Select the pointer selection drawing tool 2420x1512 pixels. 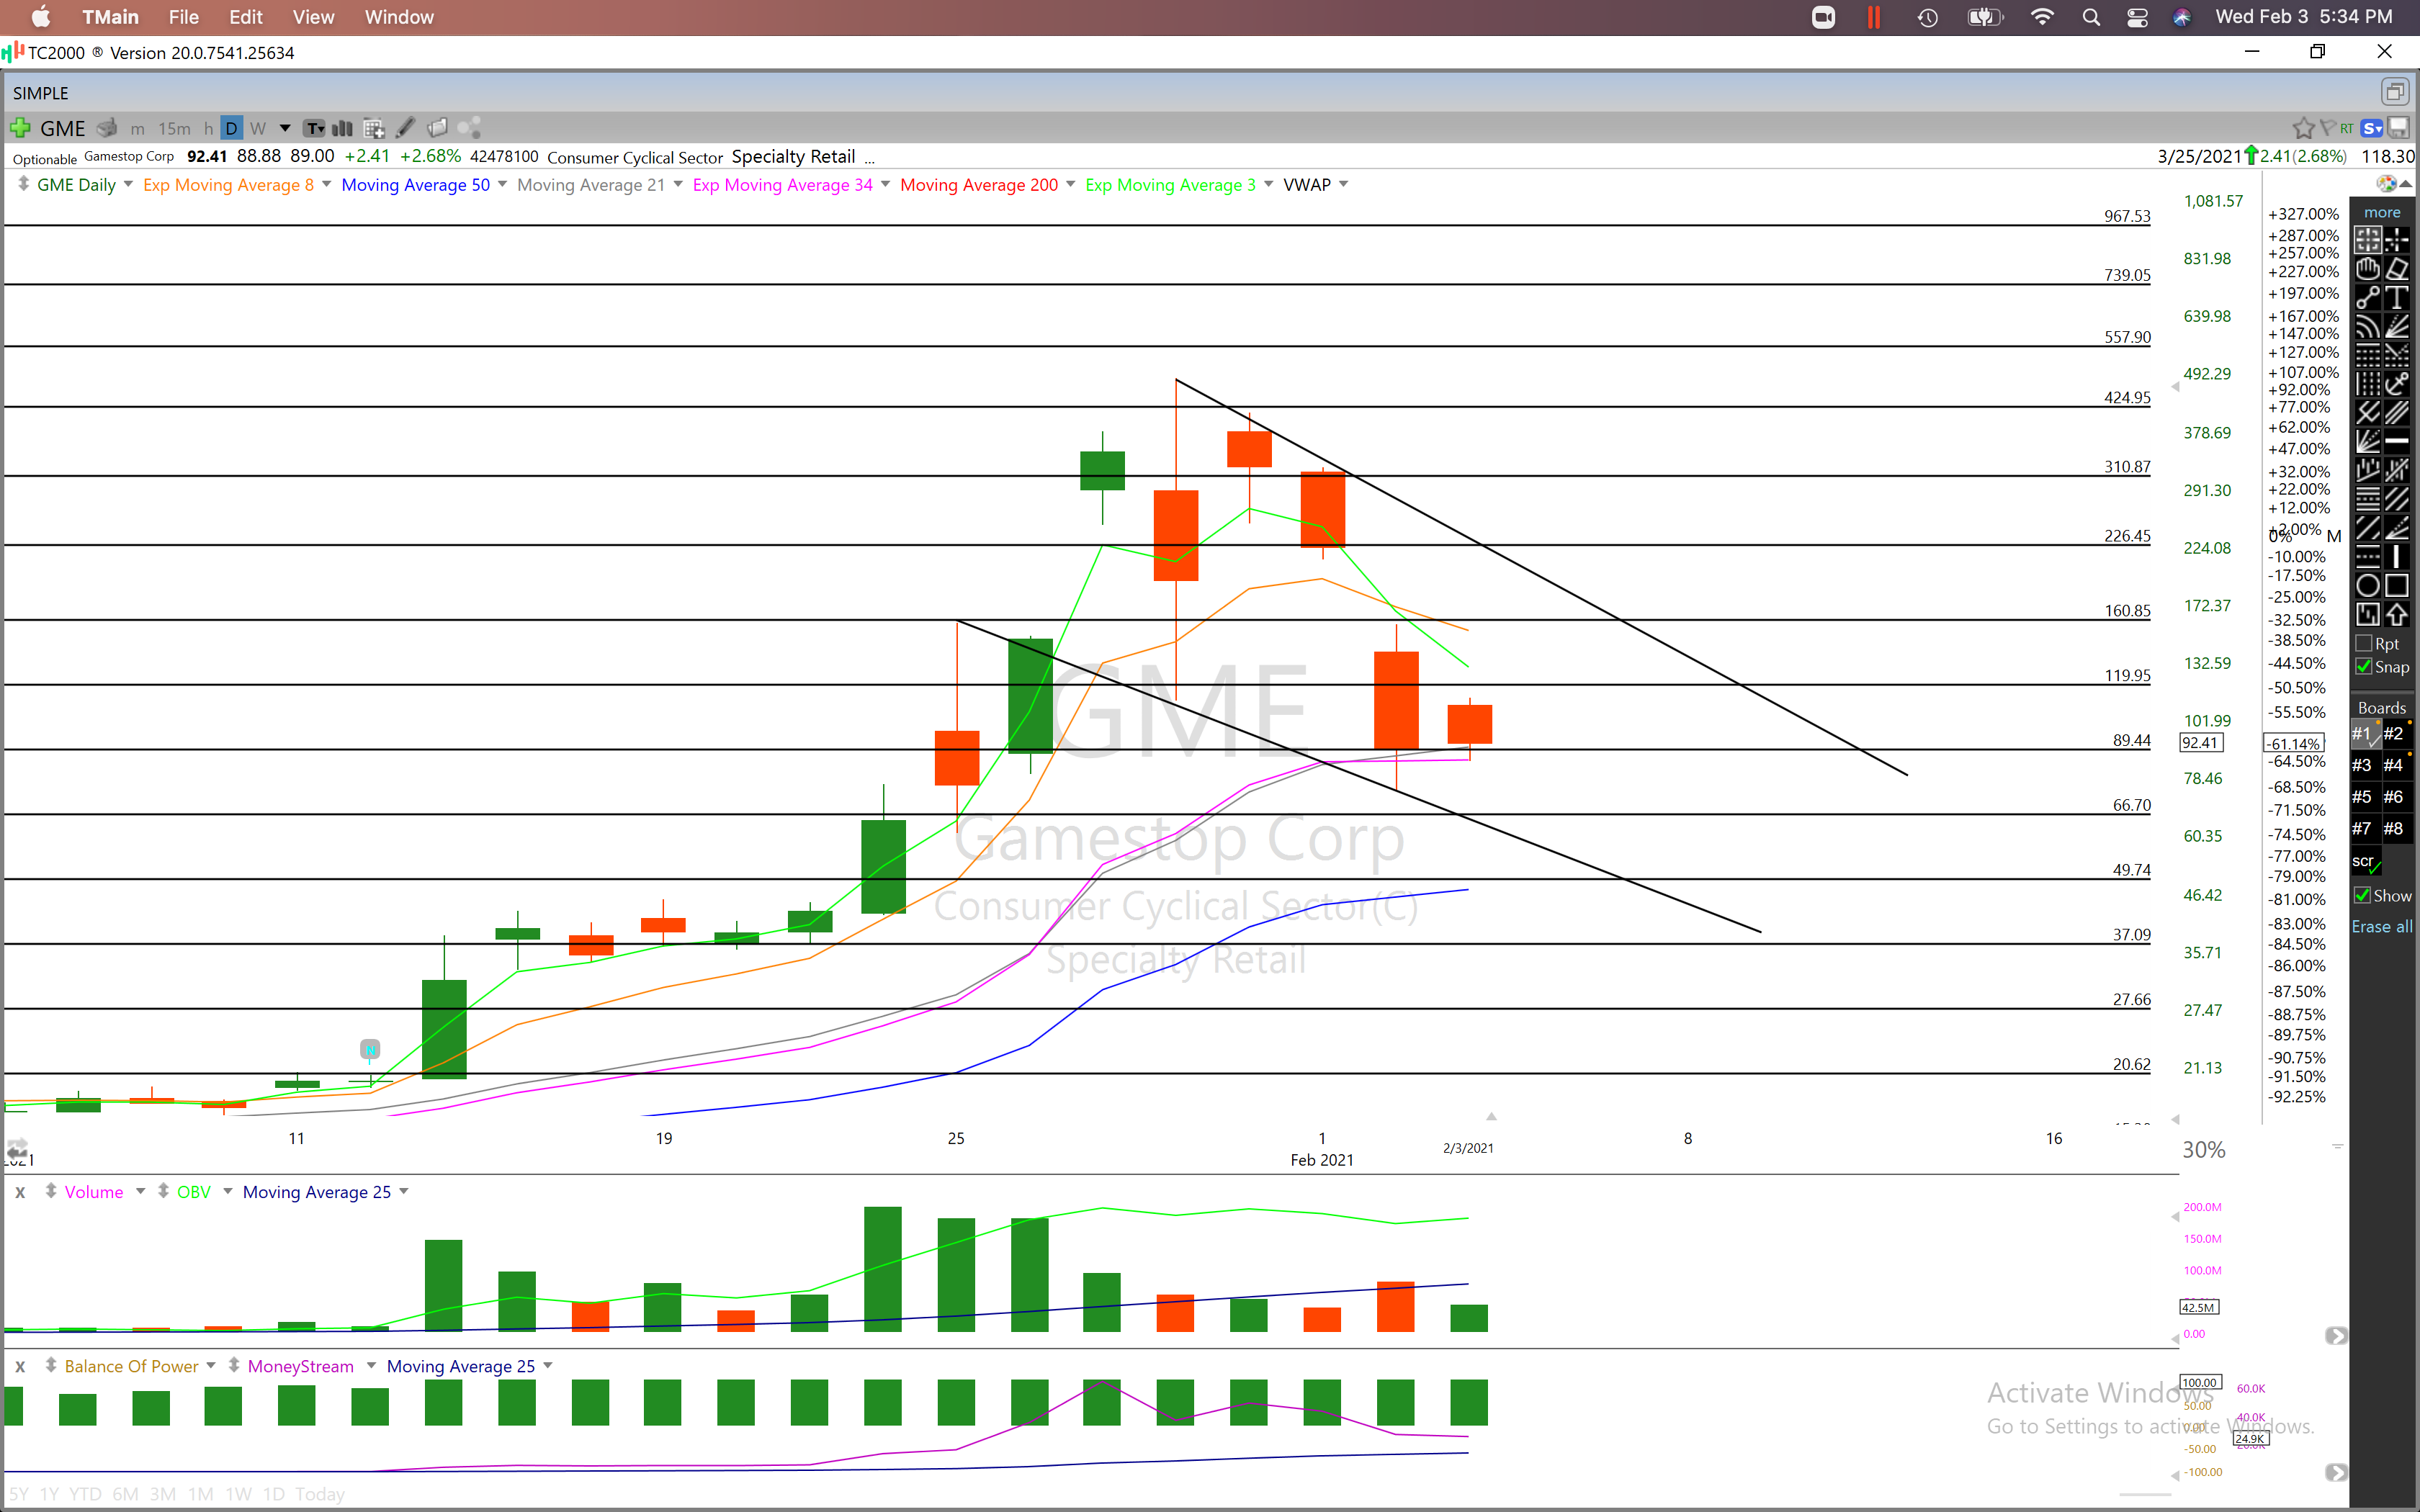click(2367, 240)
